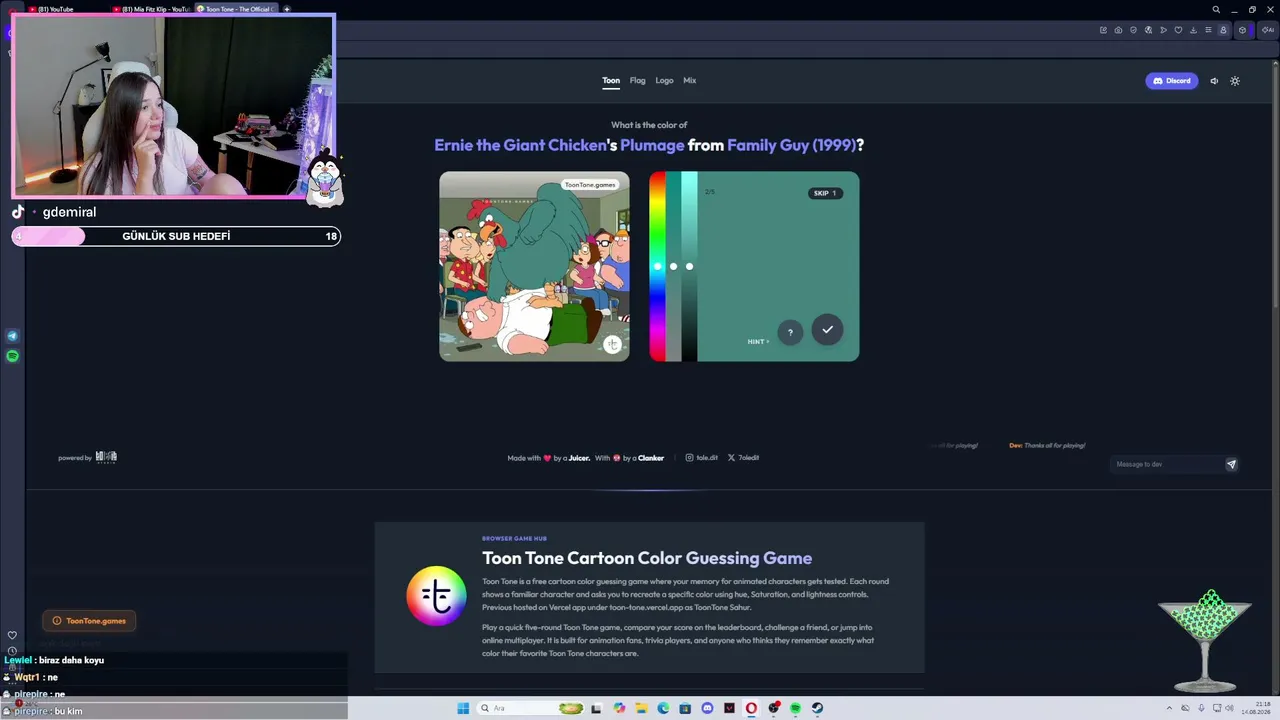Open Opera browser from the taskbar
The width and height of the screenshot is (1280, 720).
751,708
